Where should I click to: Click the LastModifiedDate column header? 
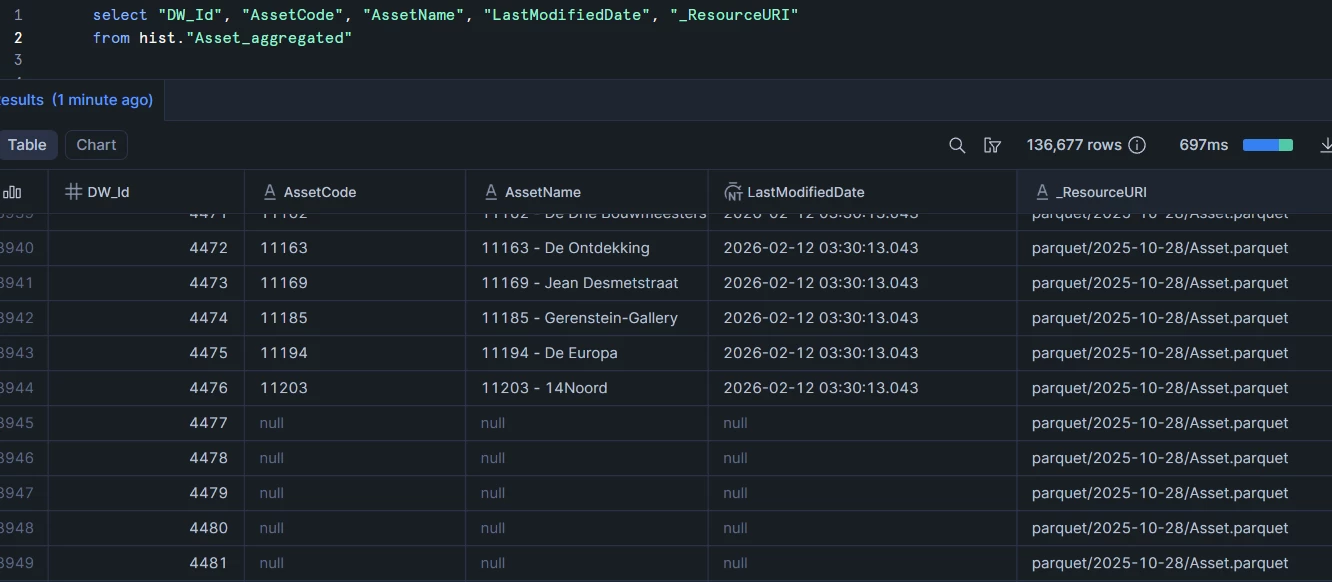tap(805, 192)
